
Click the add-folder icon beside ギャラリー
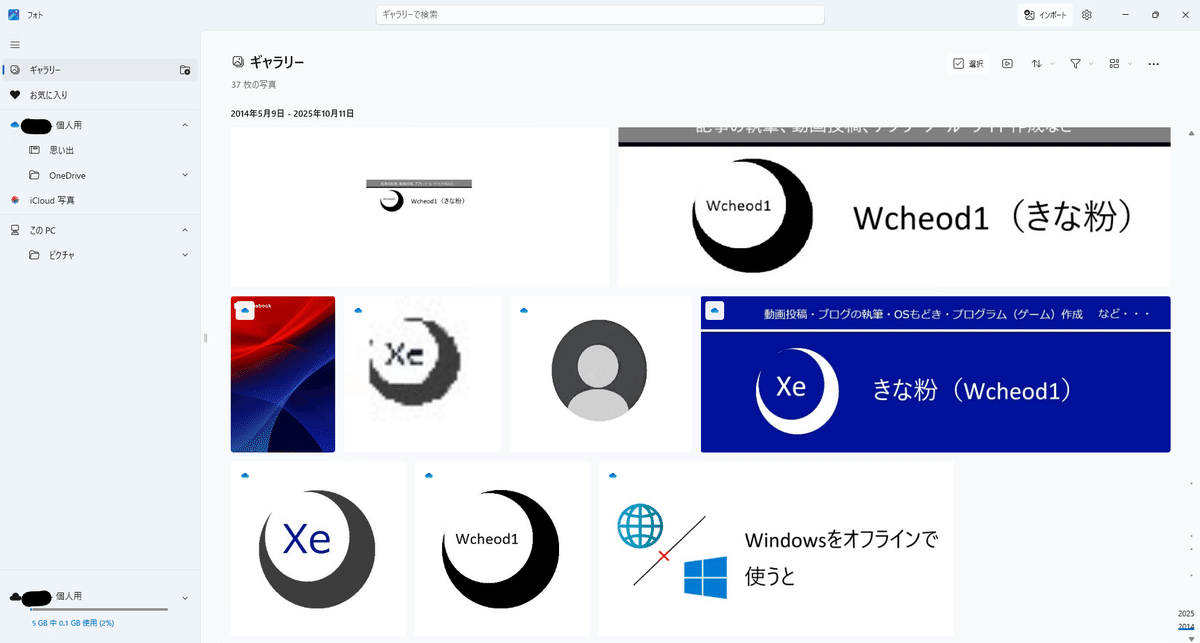pos(185,70)
